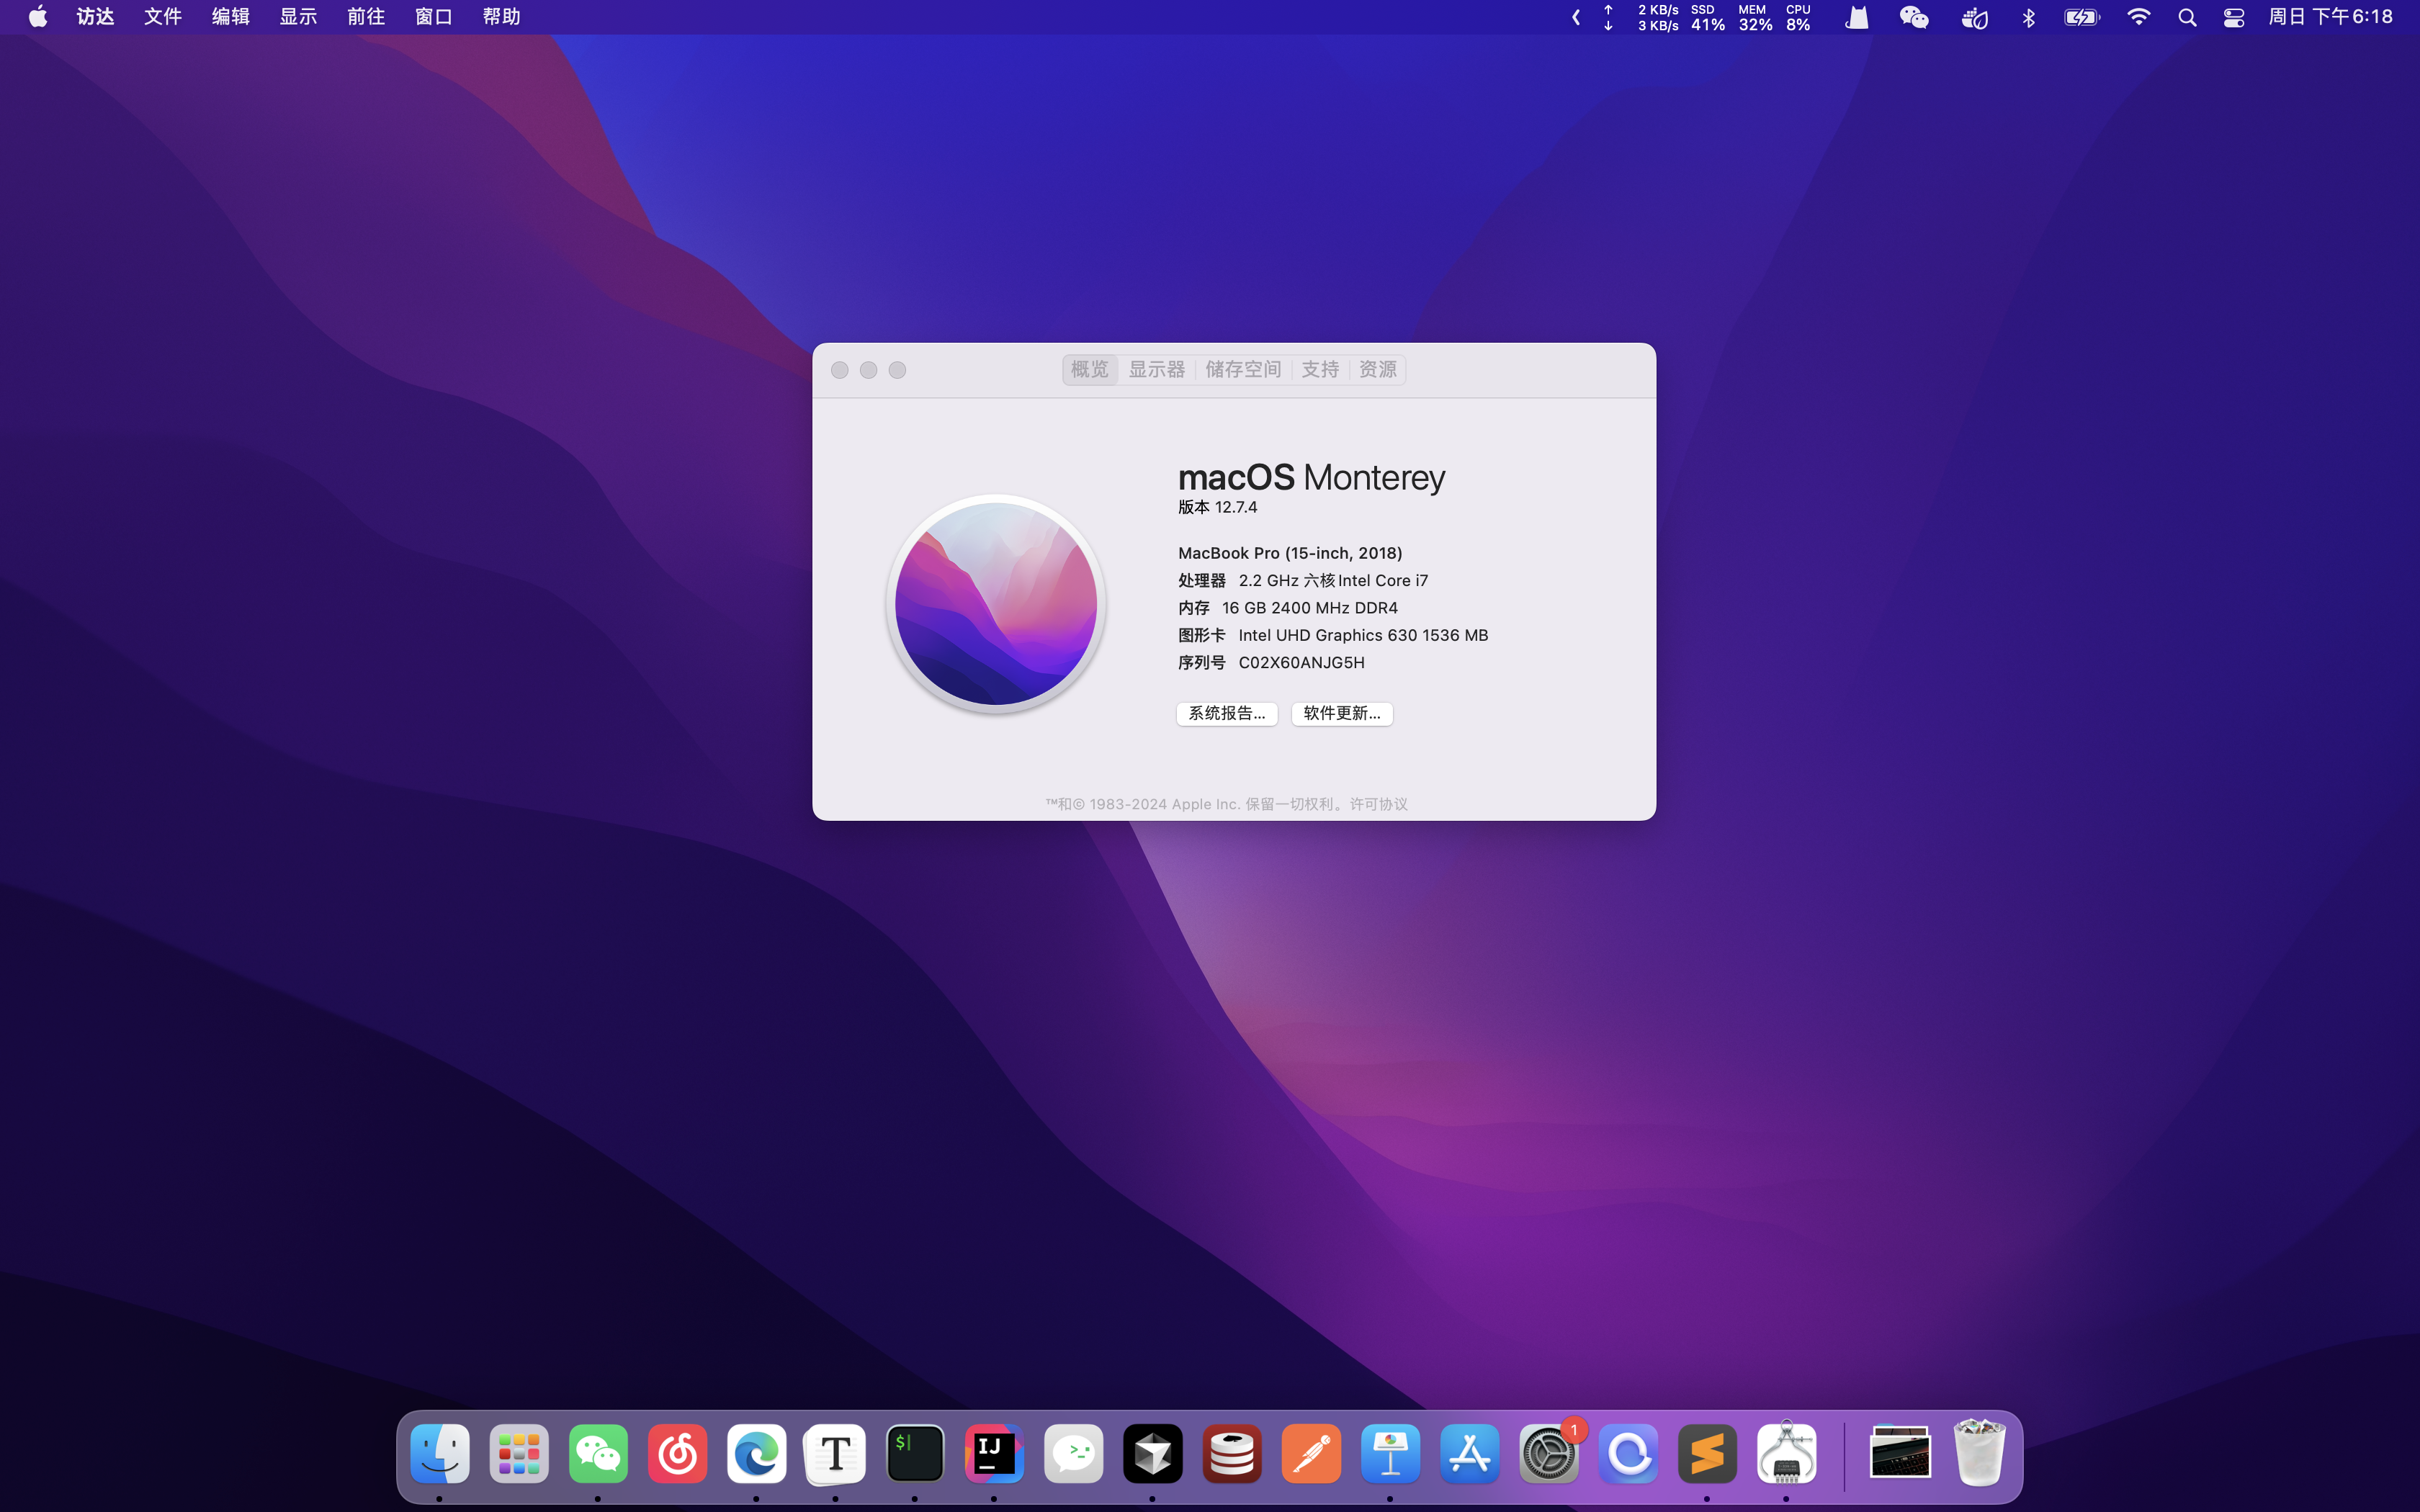Click the network speed monitor in menu bar

[x=1642, y=17]
